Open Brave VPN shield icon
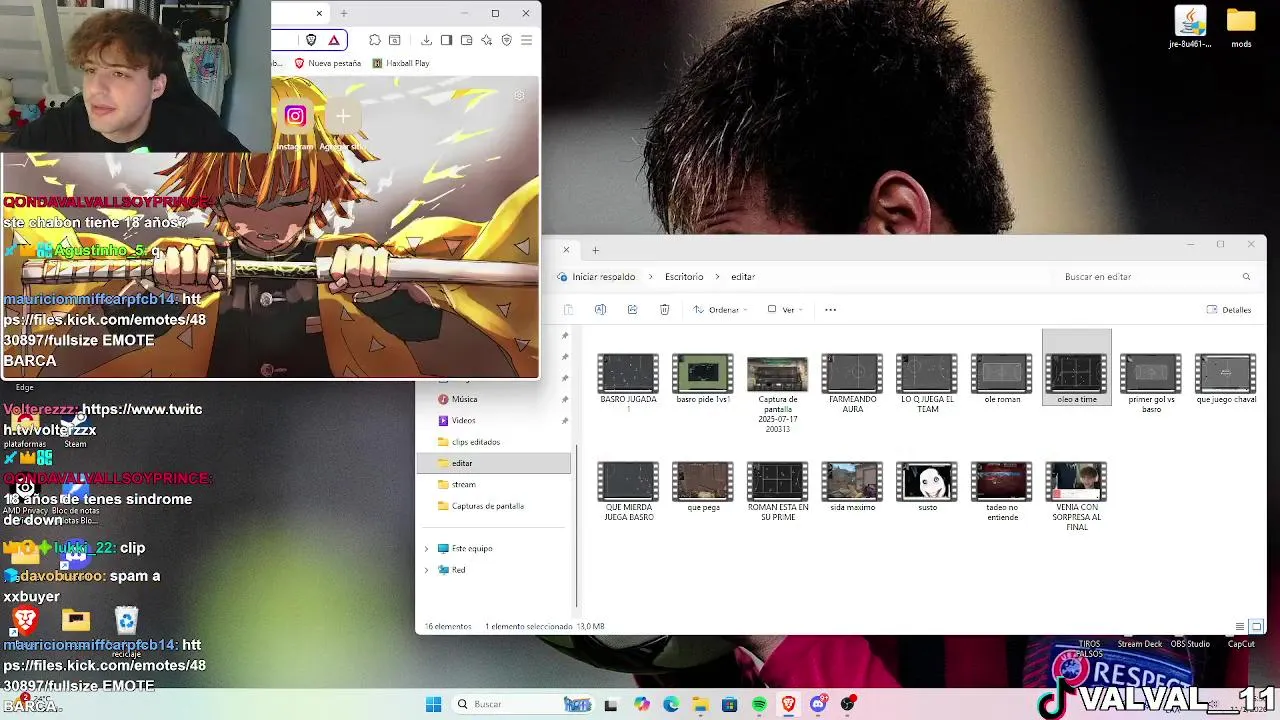Viewport: 1280px width, 720px height. coord(506,40)
